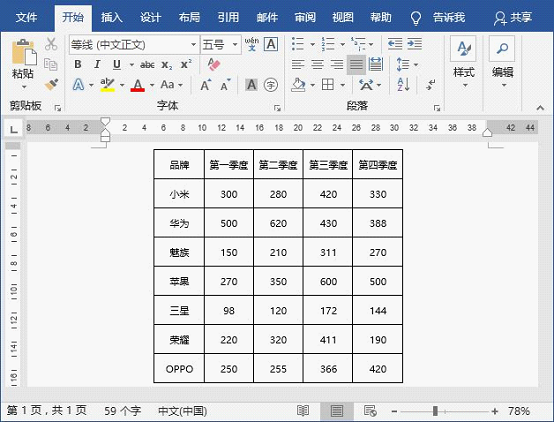Toggle Italic formatting
This screenshot has width=554, height=422.
pyautogui.click(x=97, y=64)
